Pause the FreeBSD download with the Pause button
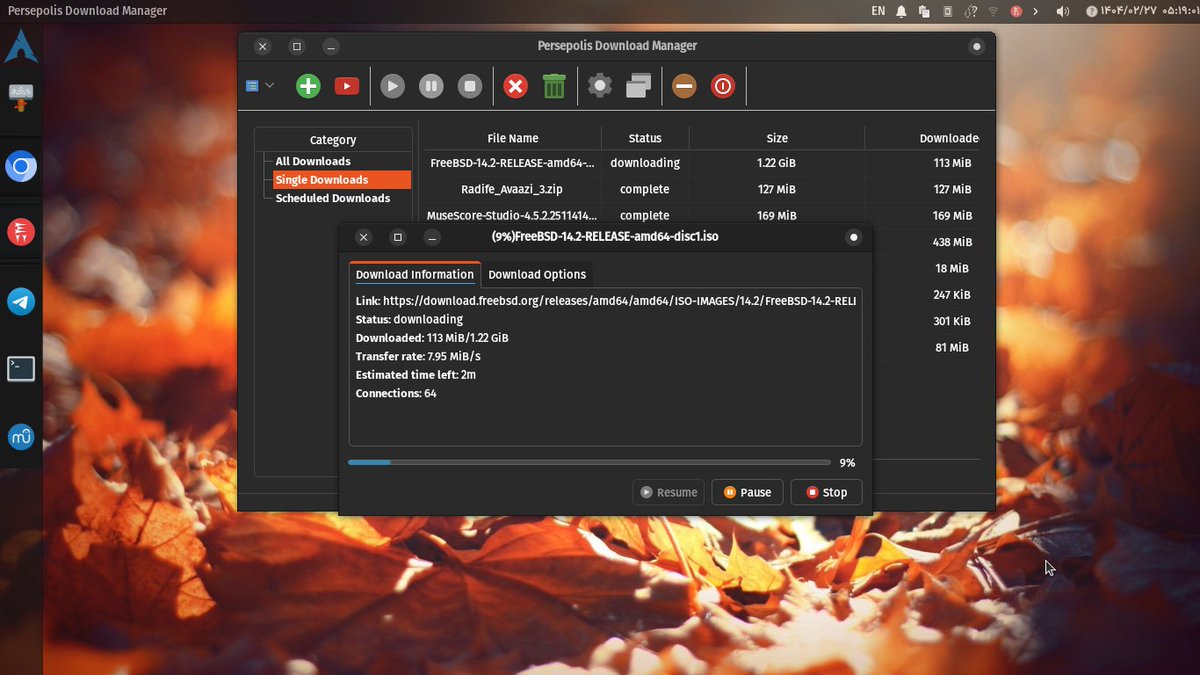The height and width of the screenshot is (675, 1200). coord(747,492)
